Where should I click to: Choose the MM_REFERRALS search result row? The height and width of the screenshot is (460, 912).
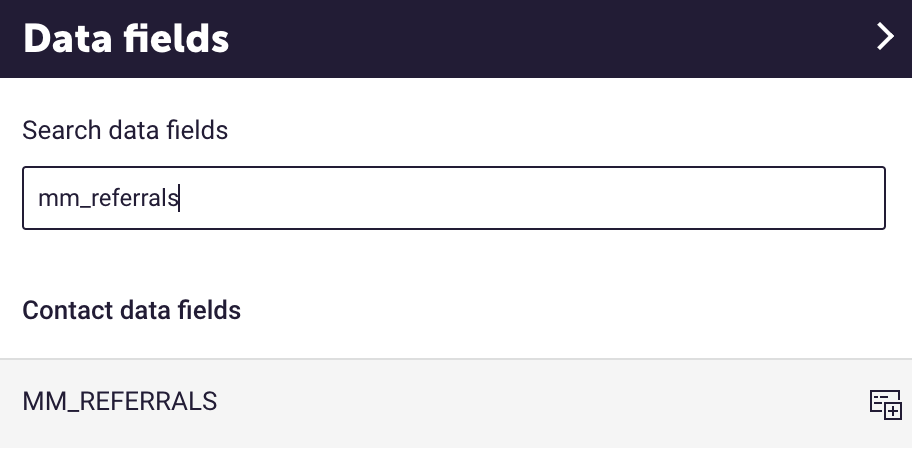pos(456,403)
